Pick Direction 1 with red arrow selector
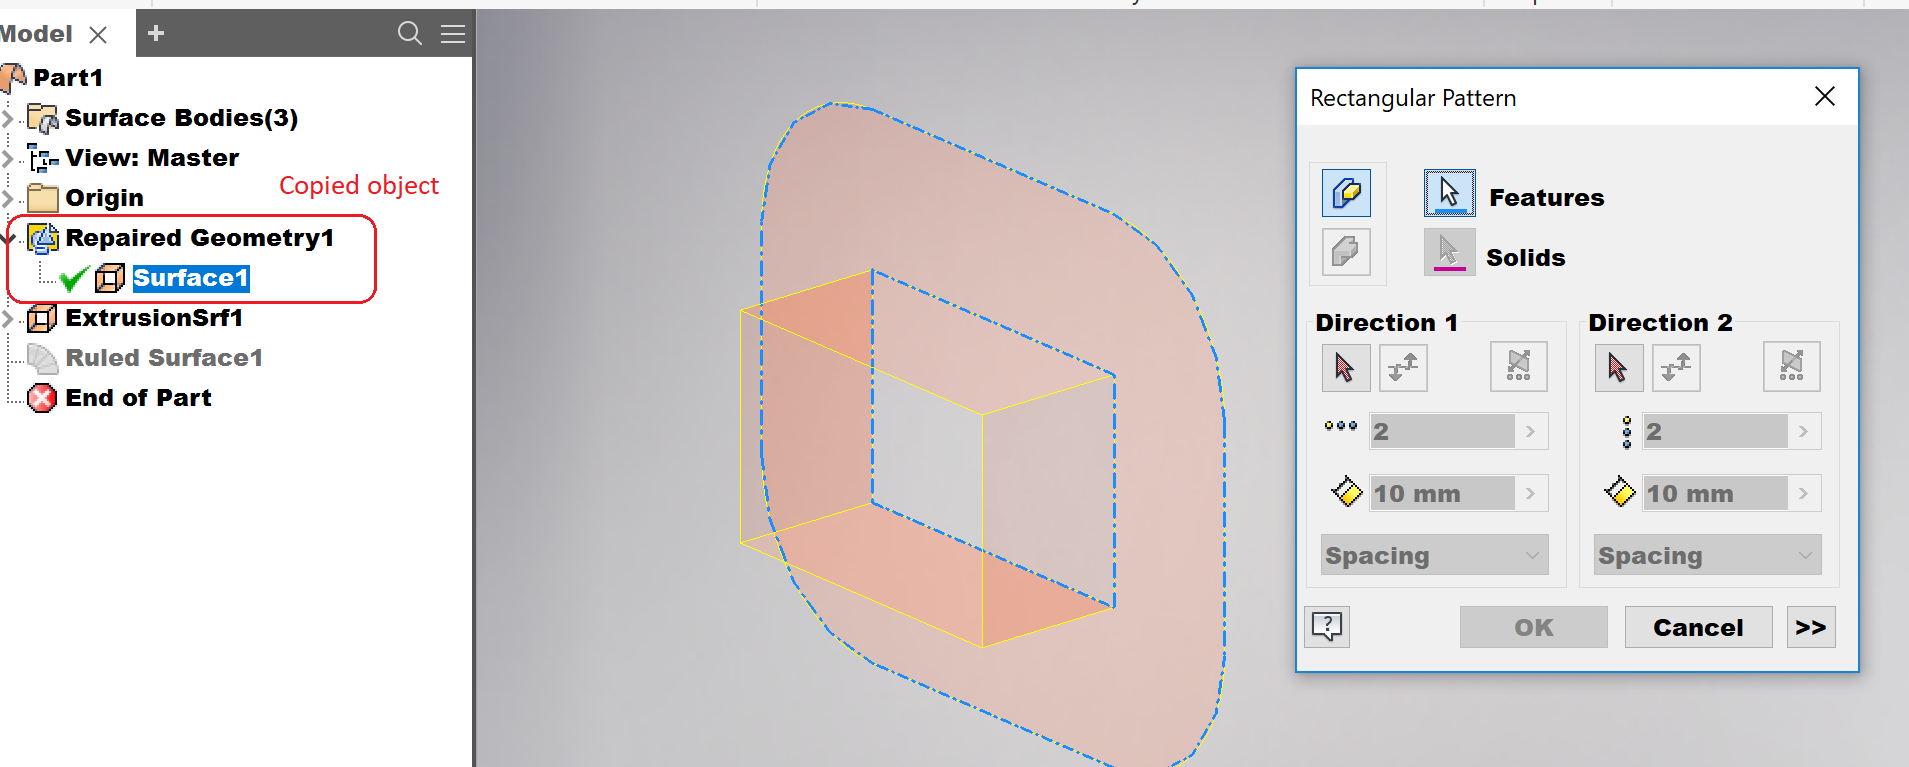This screenshot has height=767, width=1909. pyautogui.click(x=1346, y=368)
